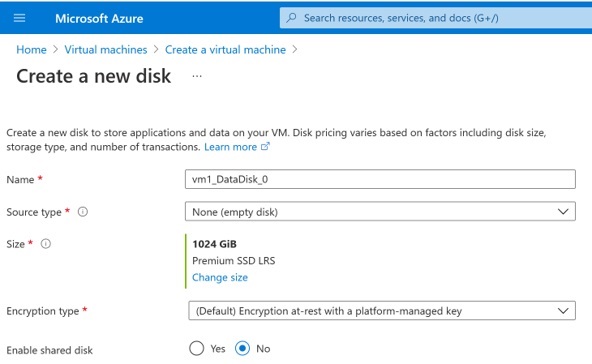Click the Microsoft Azure logo text

tap(99, 19)
